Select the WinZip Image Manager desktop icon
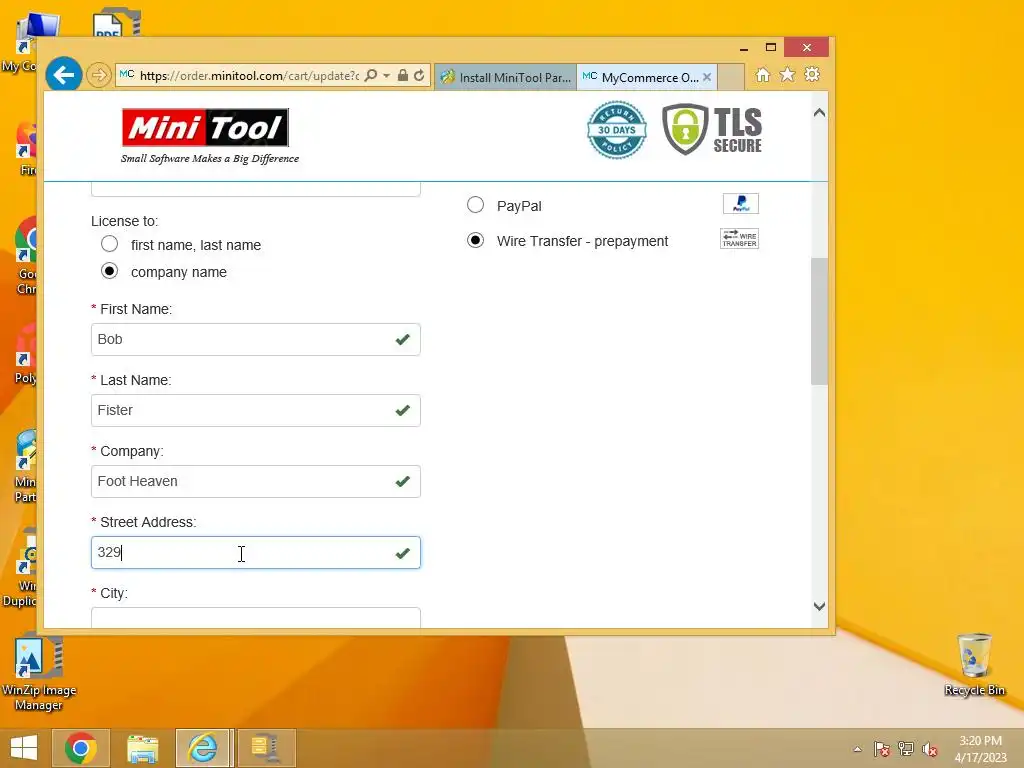 [39, 673]
